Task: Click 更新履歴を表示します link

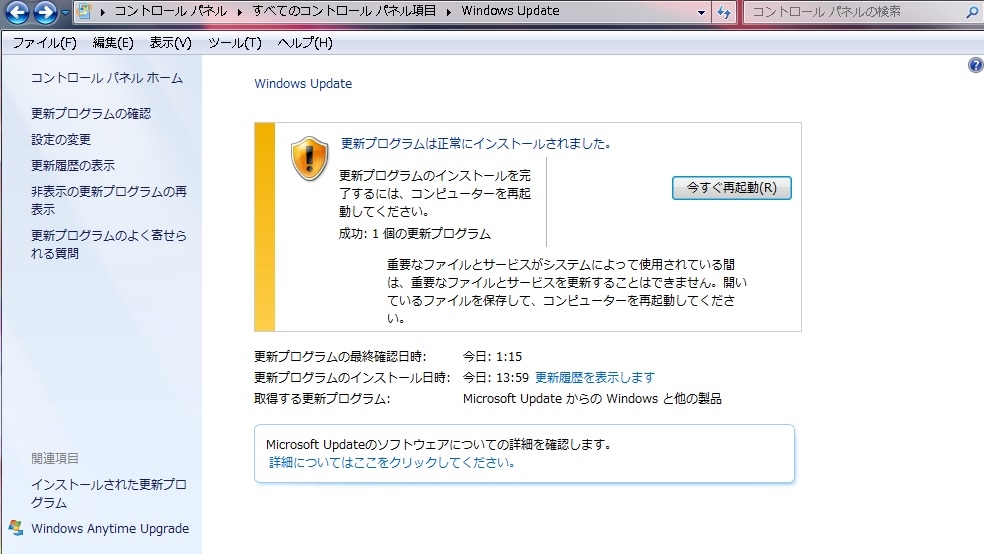Action: (594, 377)
